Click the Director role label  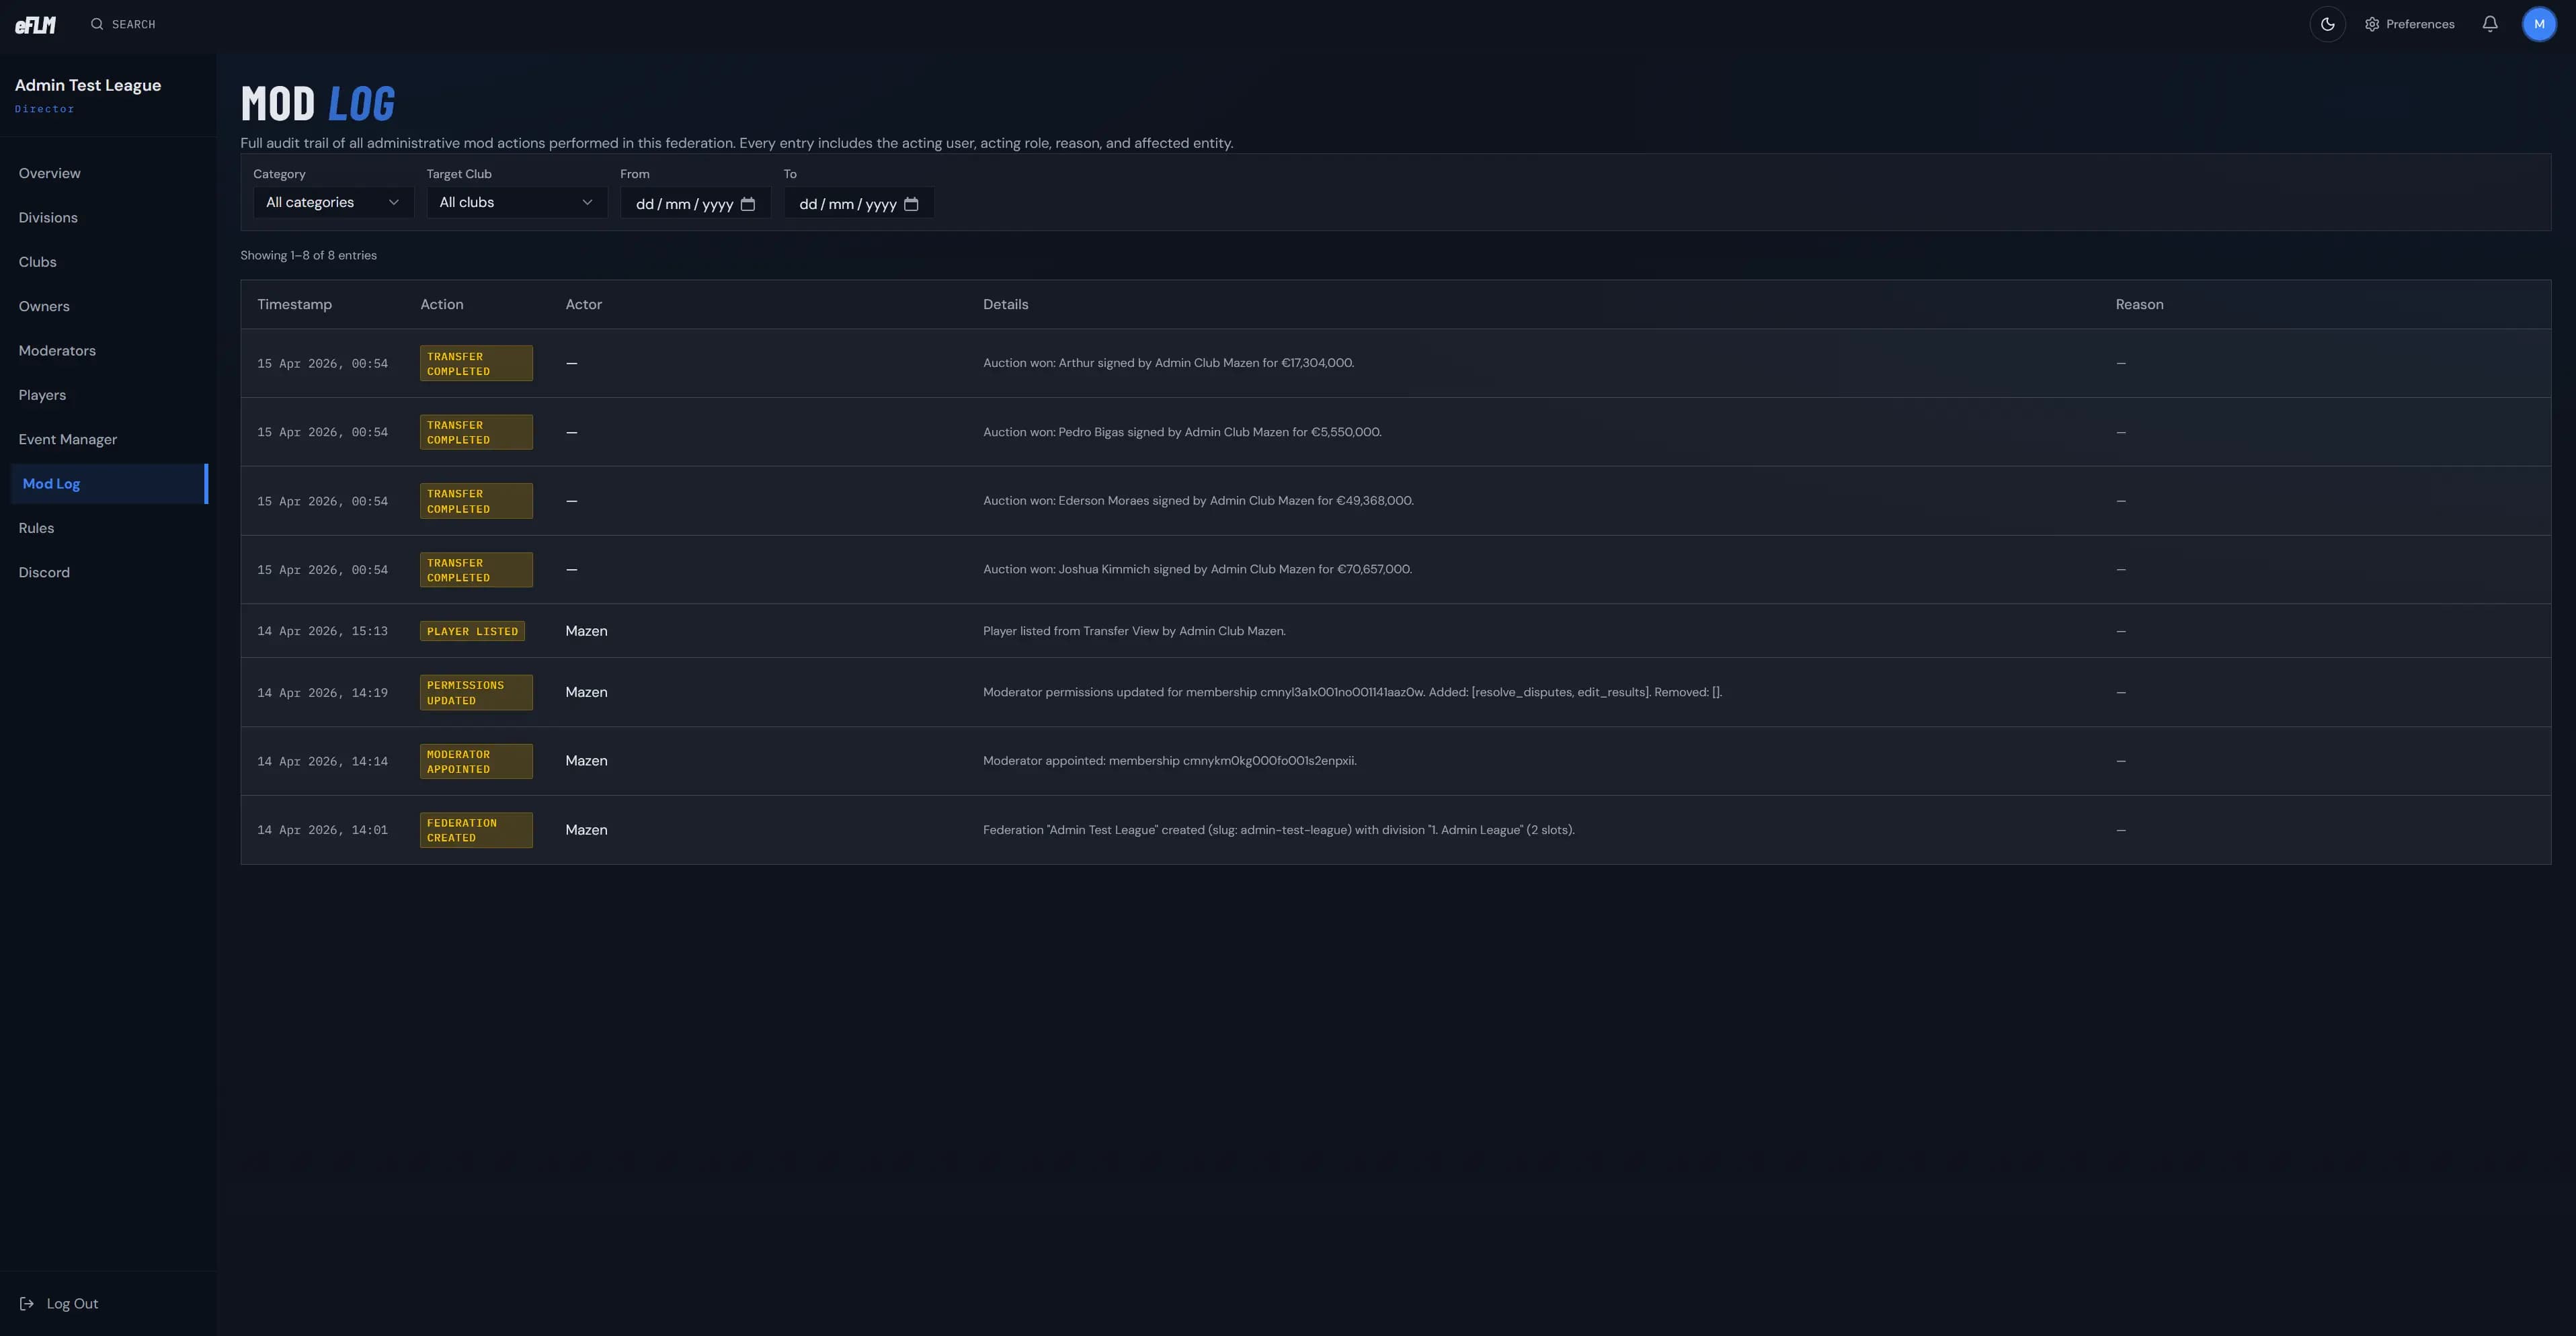pos(44,108)
